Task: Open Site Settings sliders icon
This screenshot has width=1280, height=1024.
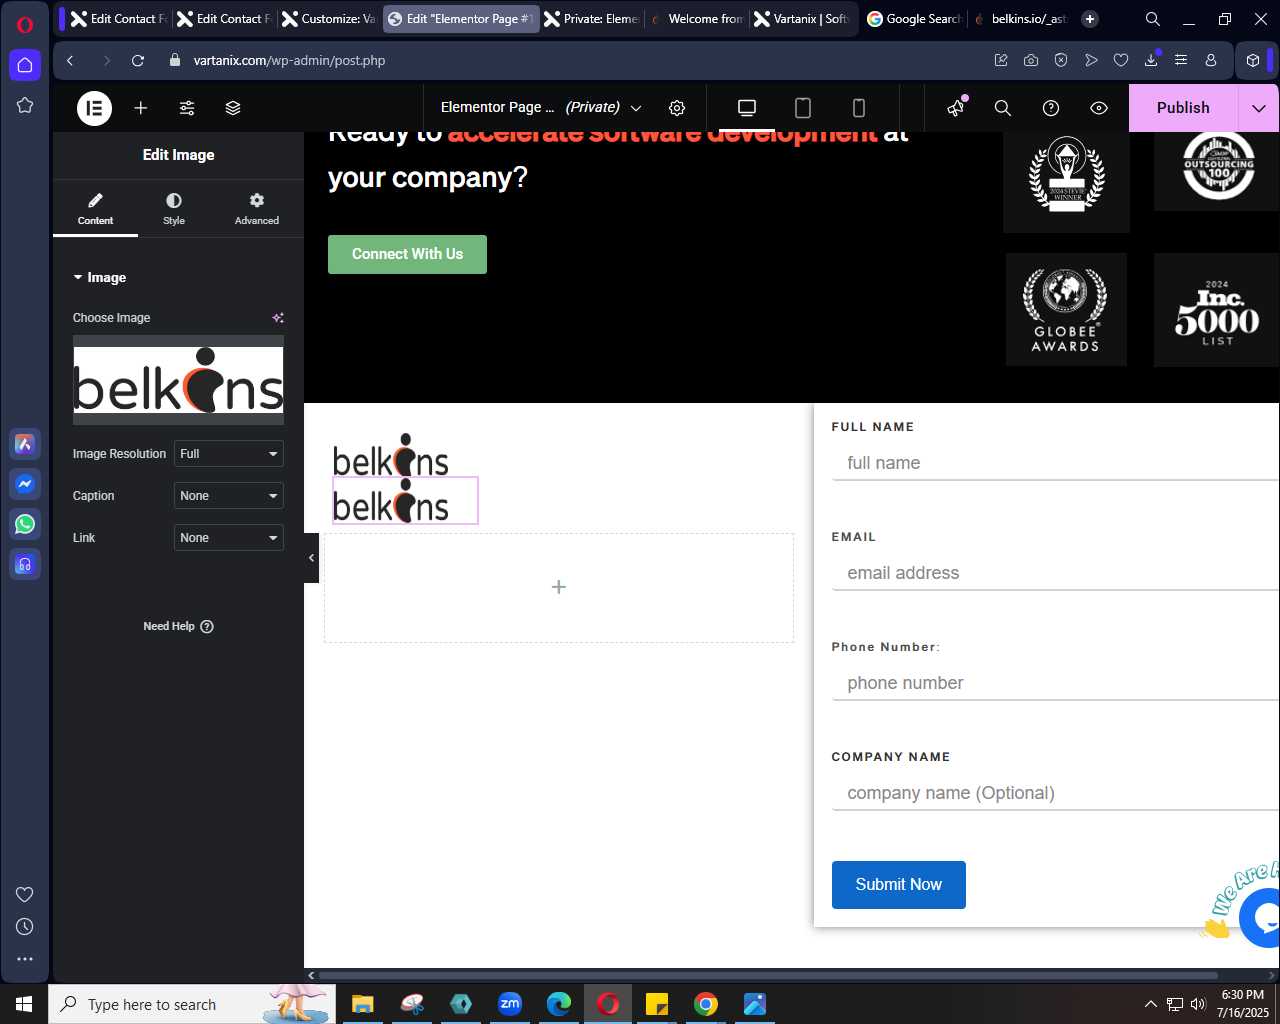Action: [187, 108]
